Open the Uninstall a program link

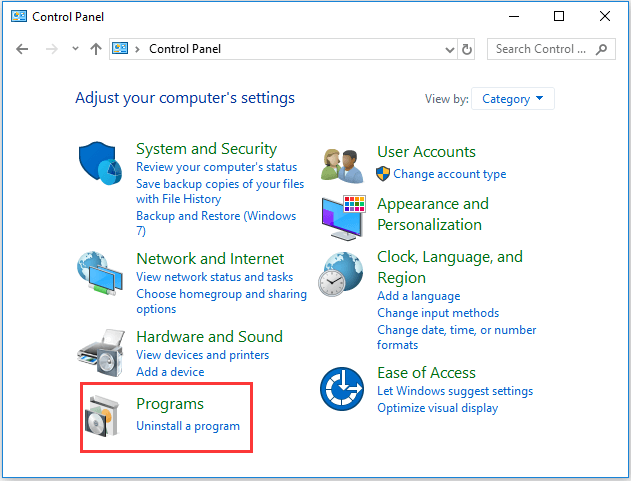[x=188, y=426]
